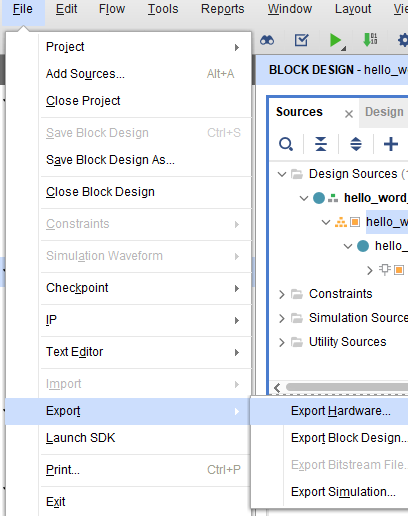The width and height of the screenshot is (408, 516).
Task: Select the Constraints folder label in Sources
Action: coord(341,294)
